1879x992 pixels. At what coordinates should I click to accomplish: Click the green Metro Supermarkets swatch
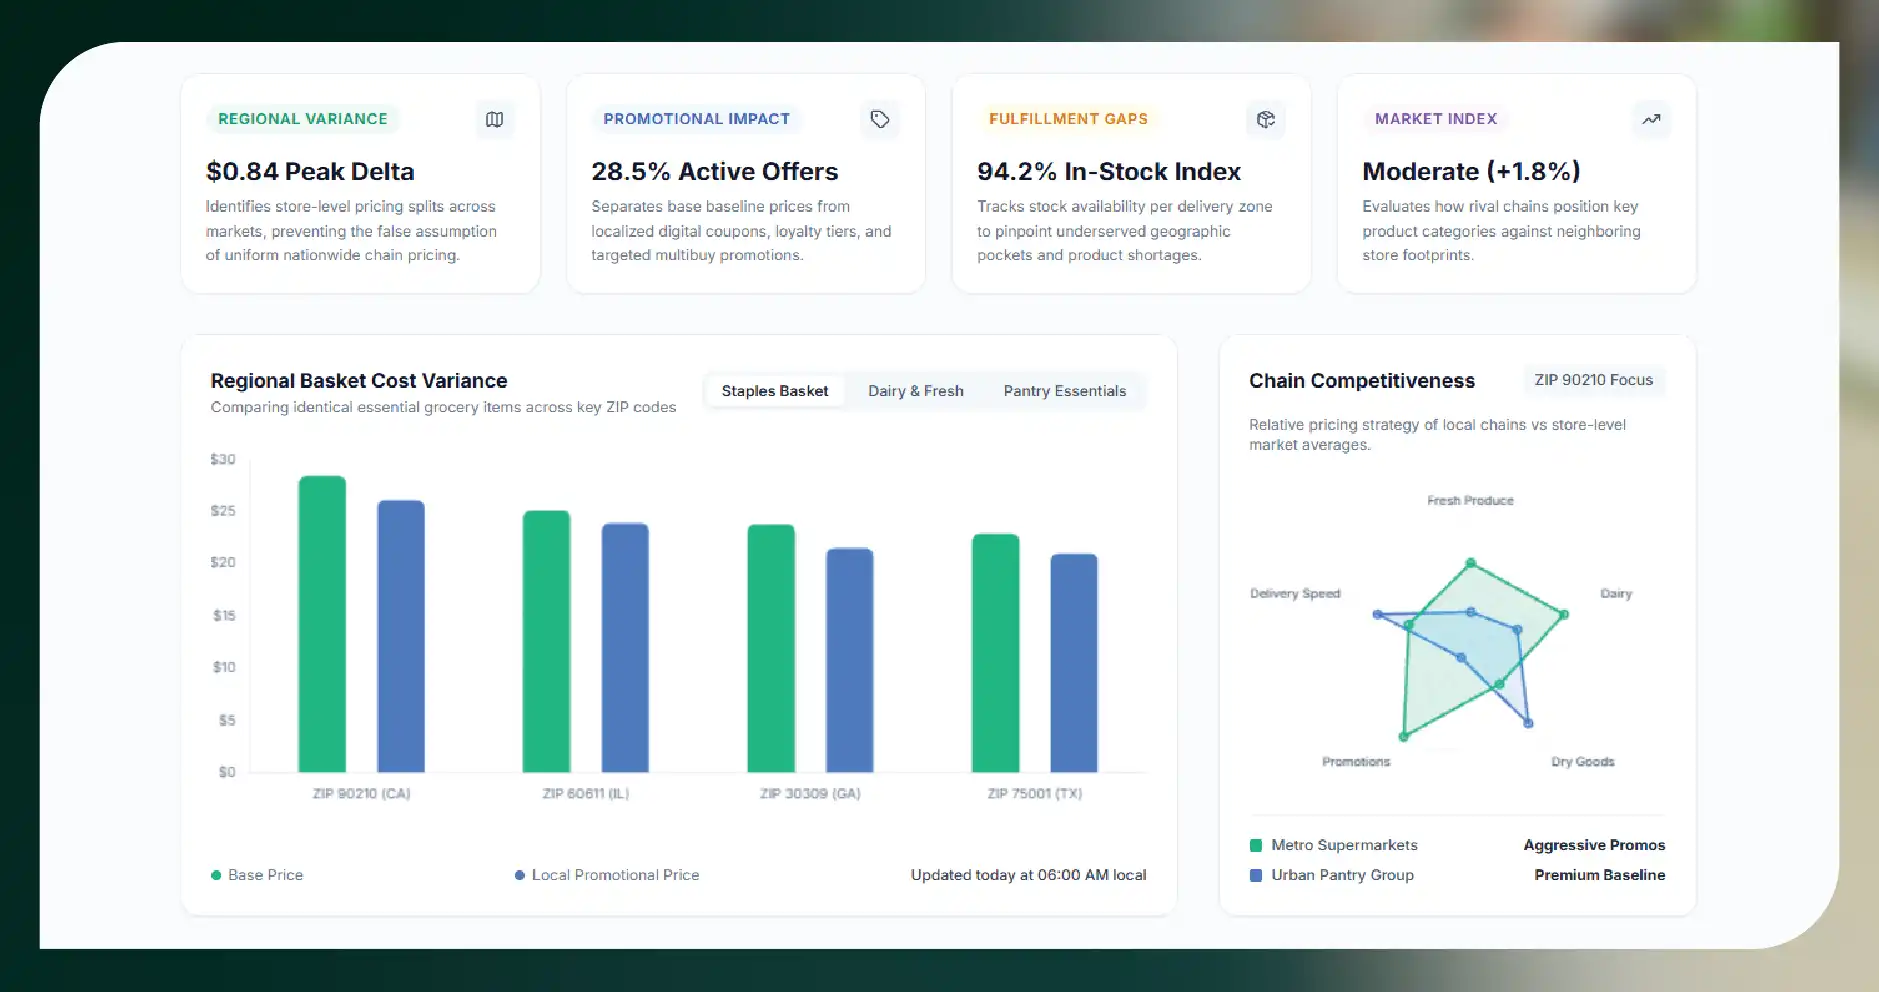[1256, 846]
